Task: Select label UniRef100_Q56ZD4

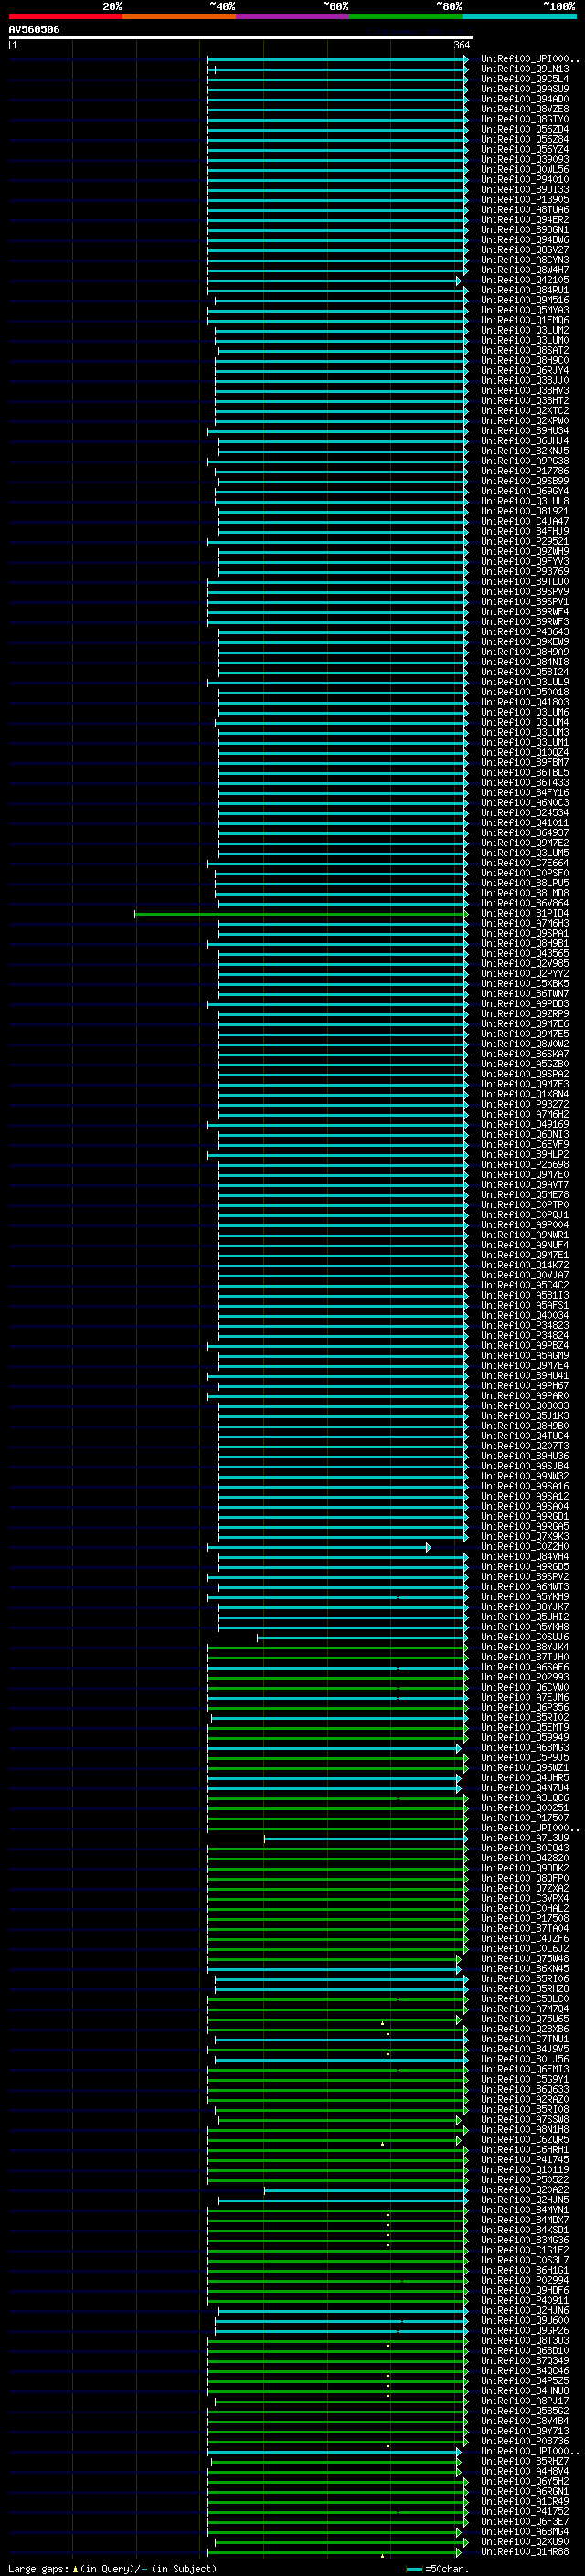Action: pos(524,129)
